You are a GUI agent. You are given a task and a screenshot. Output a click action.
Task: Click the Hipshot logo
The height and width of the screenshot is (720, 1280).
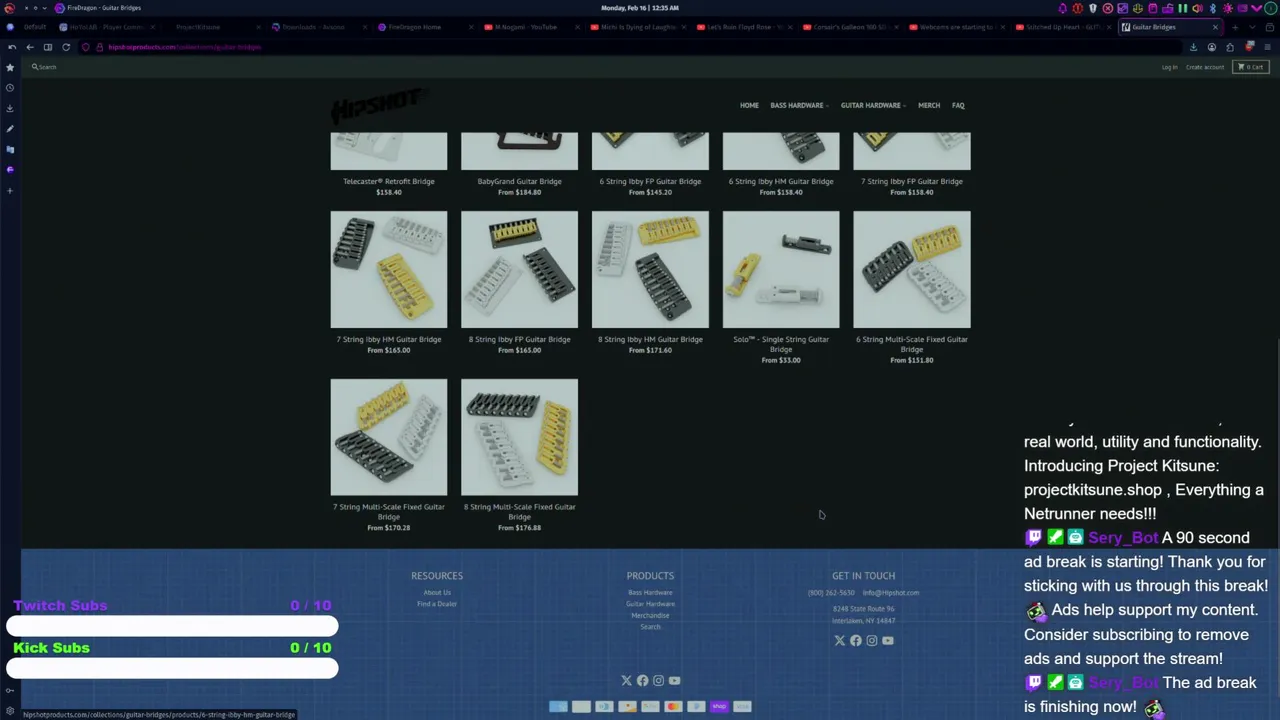click(x=378, y=104)
